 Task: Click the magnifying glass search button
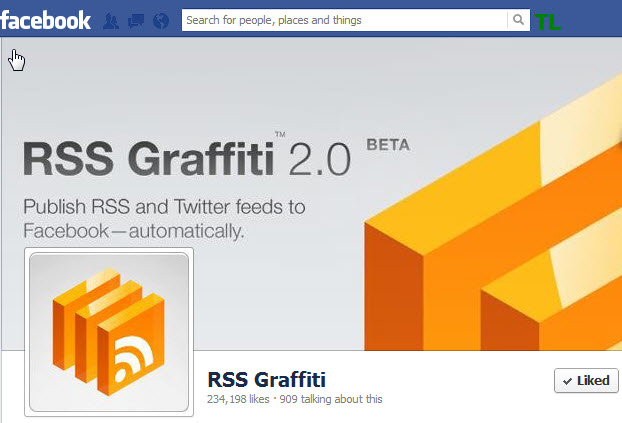(518, 20)
